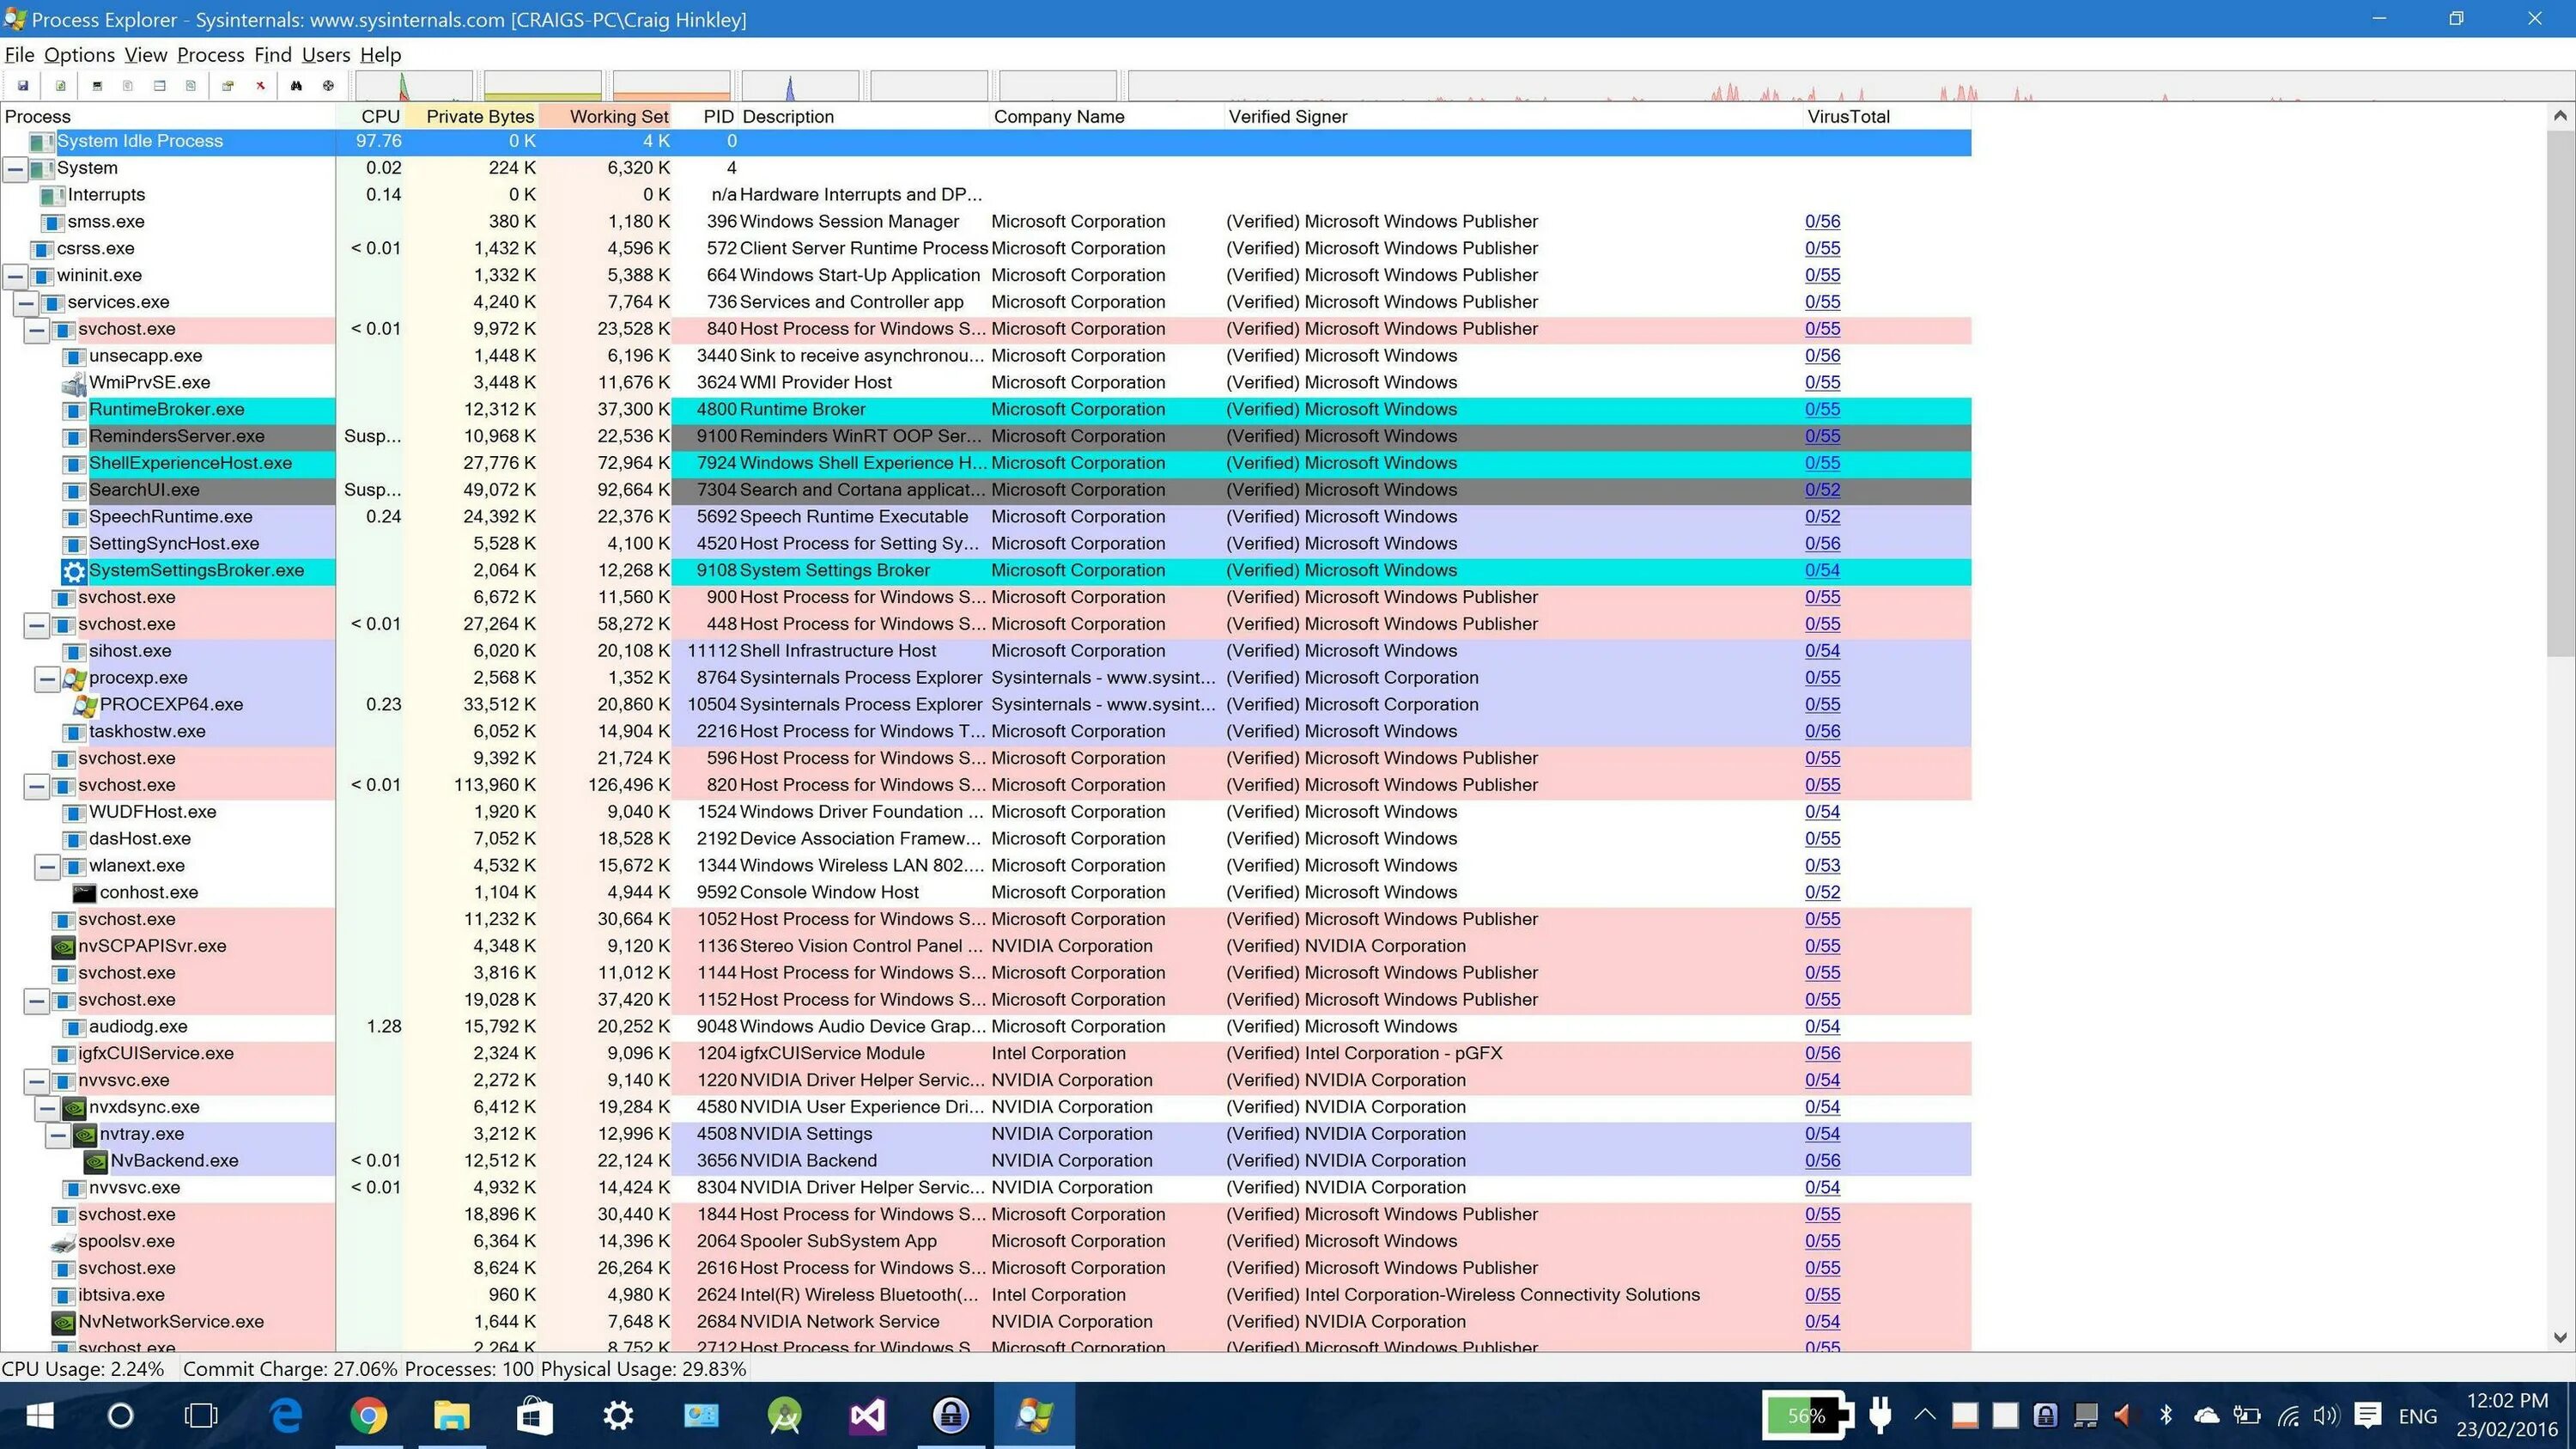The width and height of the screenshot is (2576, 1449).
Task: Open the Windows Start button
Action: point(40,1416)
